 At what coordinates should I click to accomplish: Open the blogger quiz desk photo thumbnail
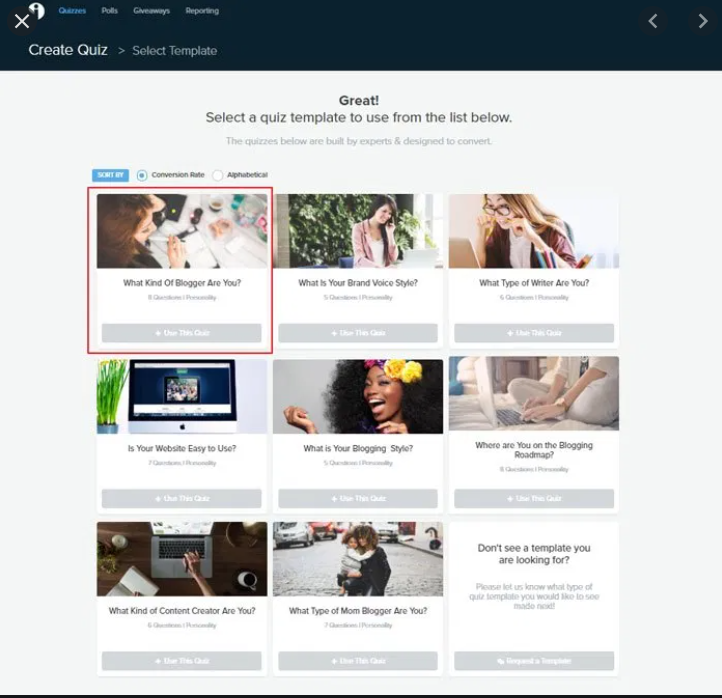click(182, 231)
